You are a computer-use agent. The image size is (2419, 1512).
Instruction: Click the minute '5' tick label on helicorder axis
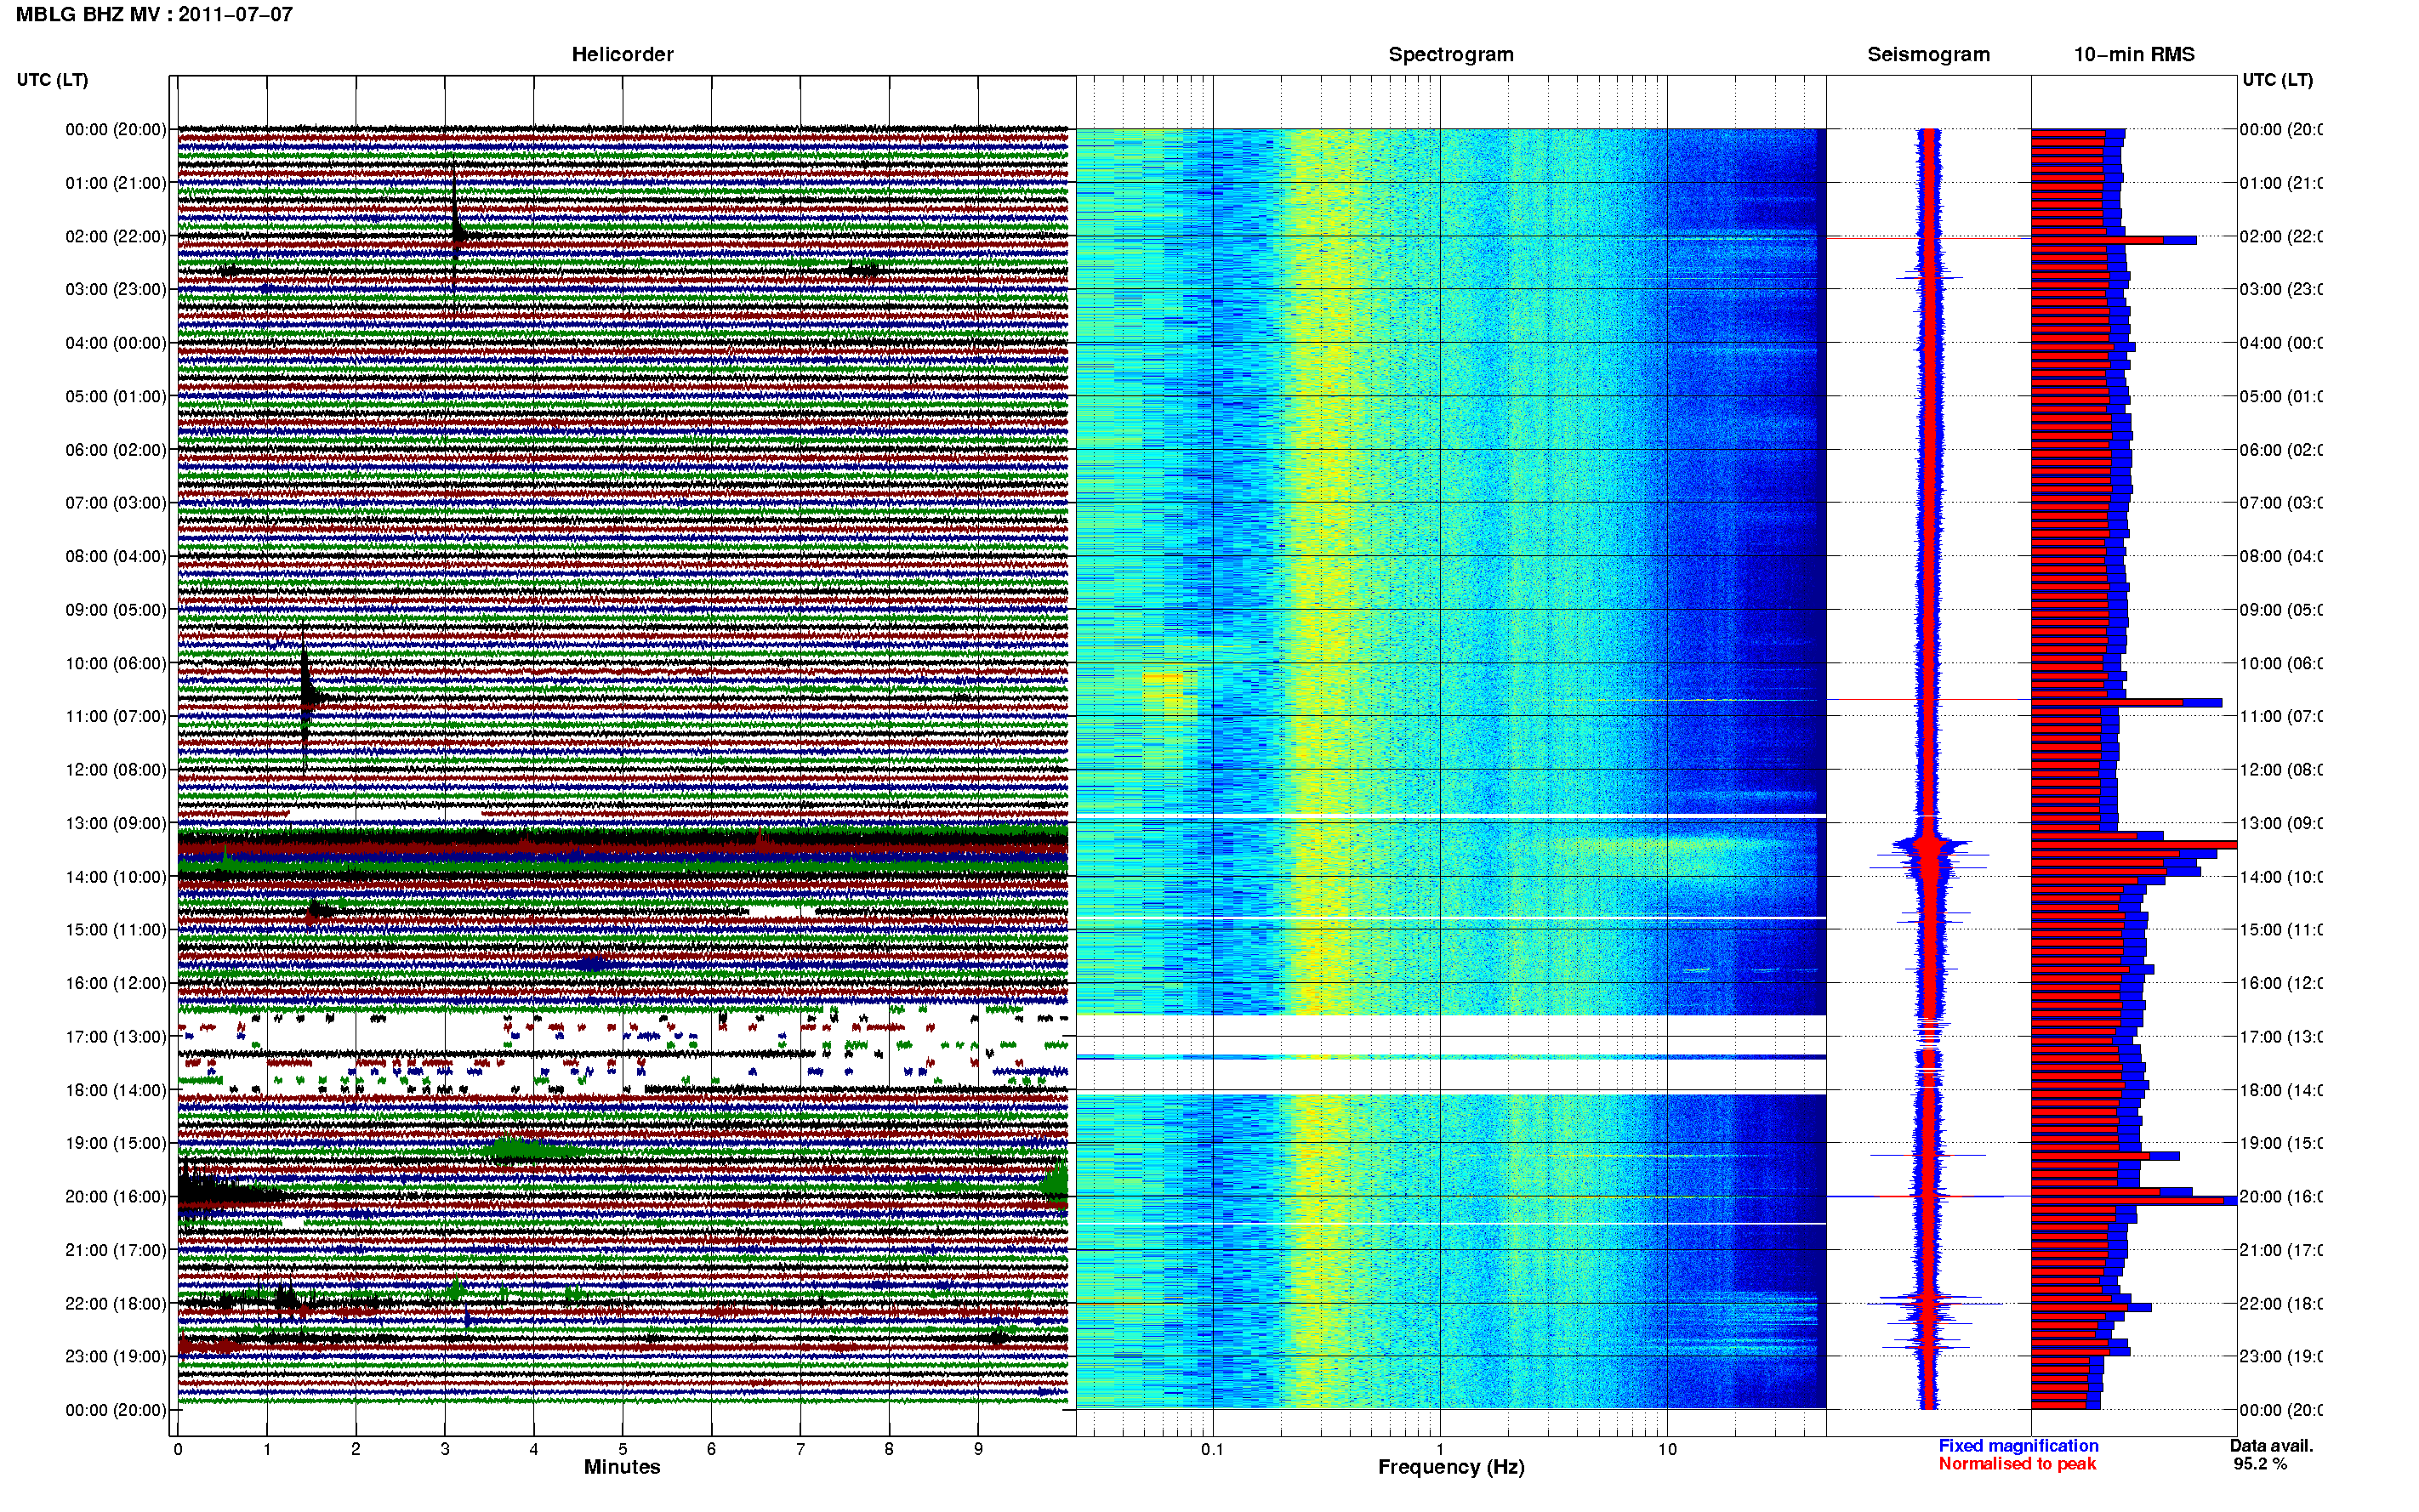click(x=622, y=1449)
